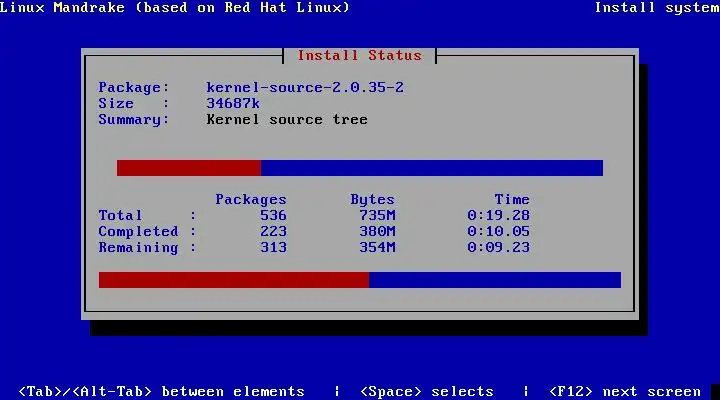Click remaining packages value 313
This screenshot has height=400, width=720.
click(273, 248)
